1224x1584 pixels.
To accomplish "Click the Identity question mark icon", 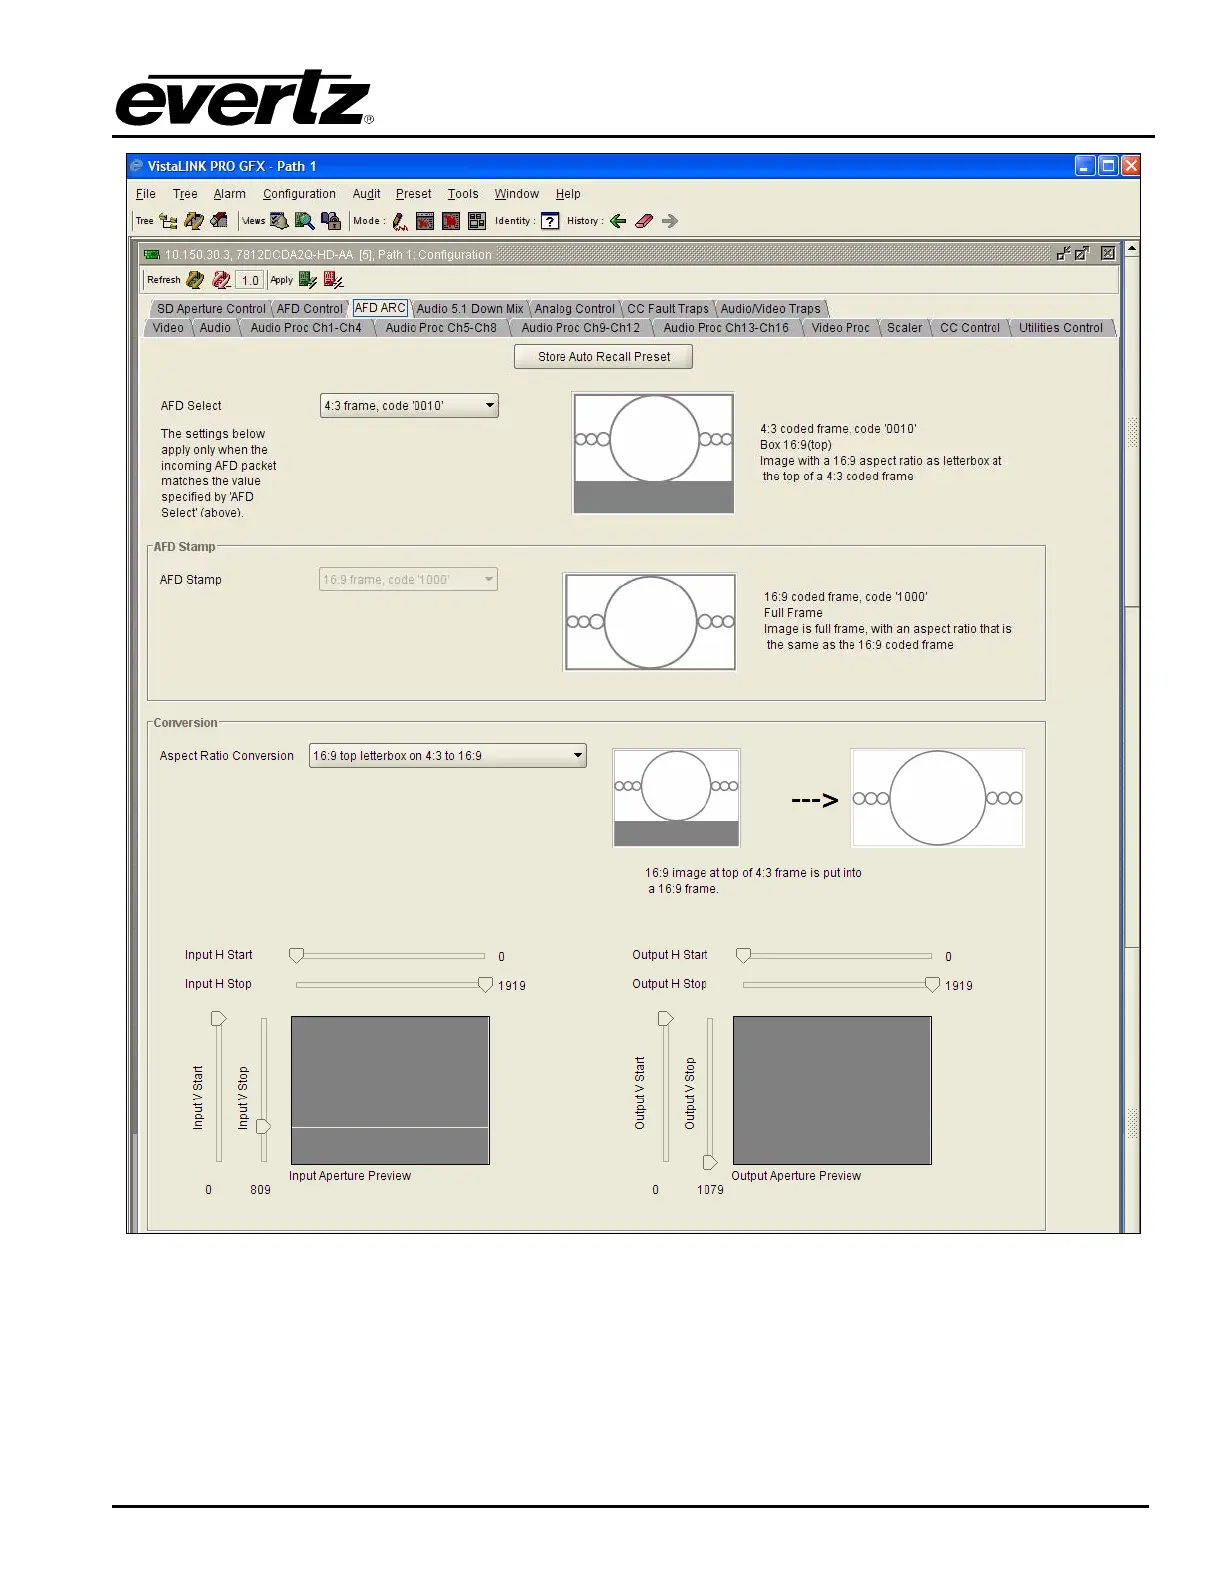I will click(x=550, y=221).
